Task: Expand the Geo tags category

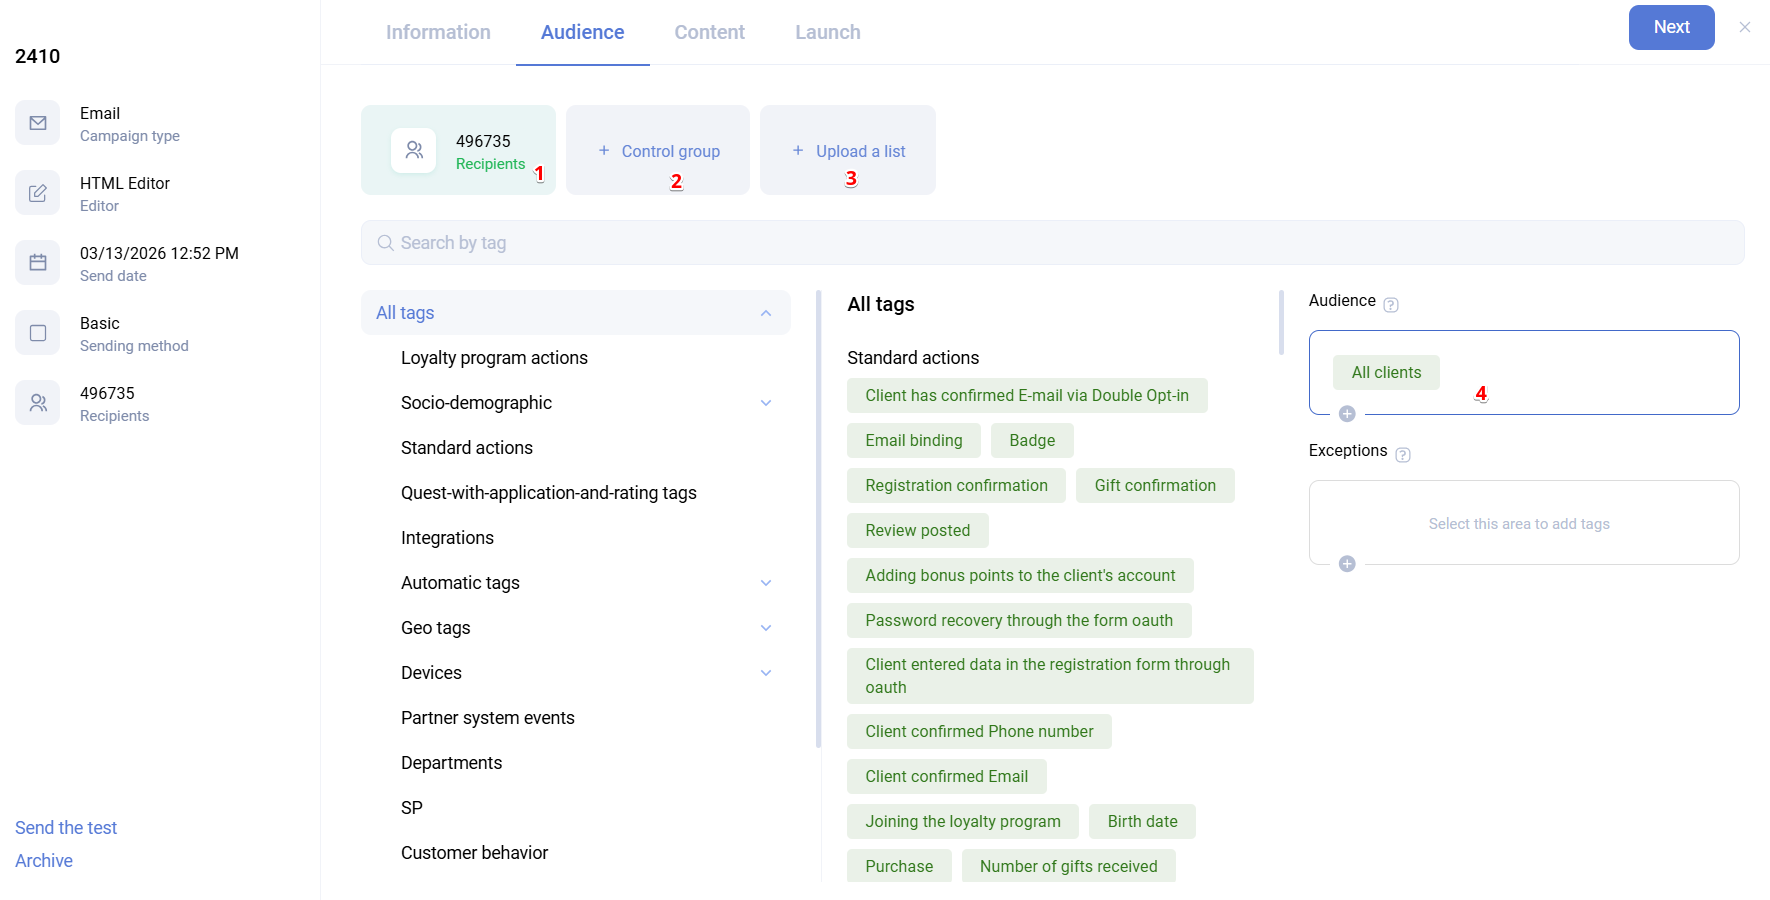Action: 766,628
